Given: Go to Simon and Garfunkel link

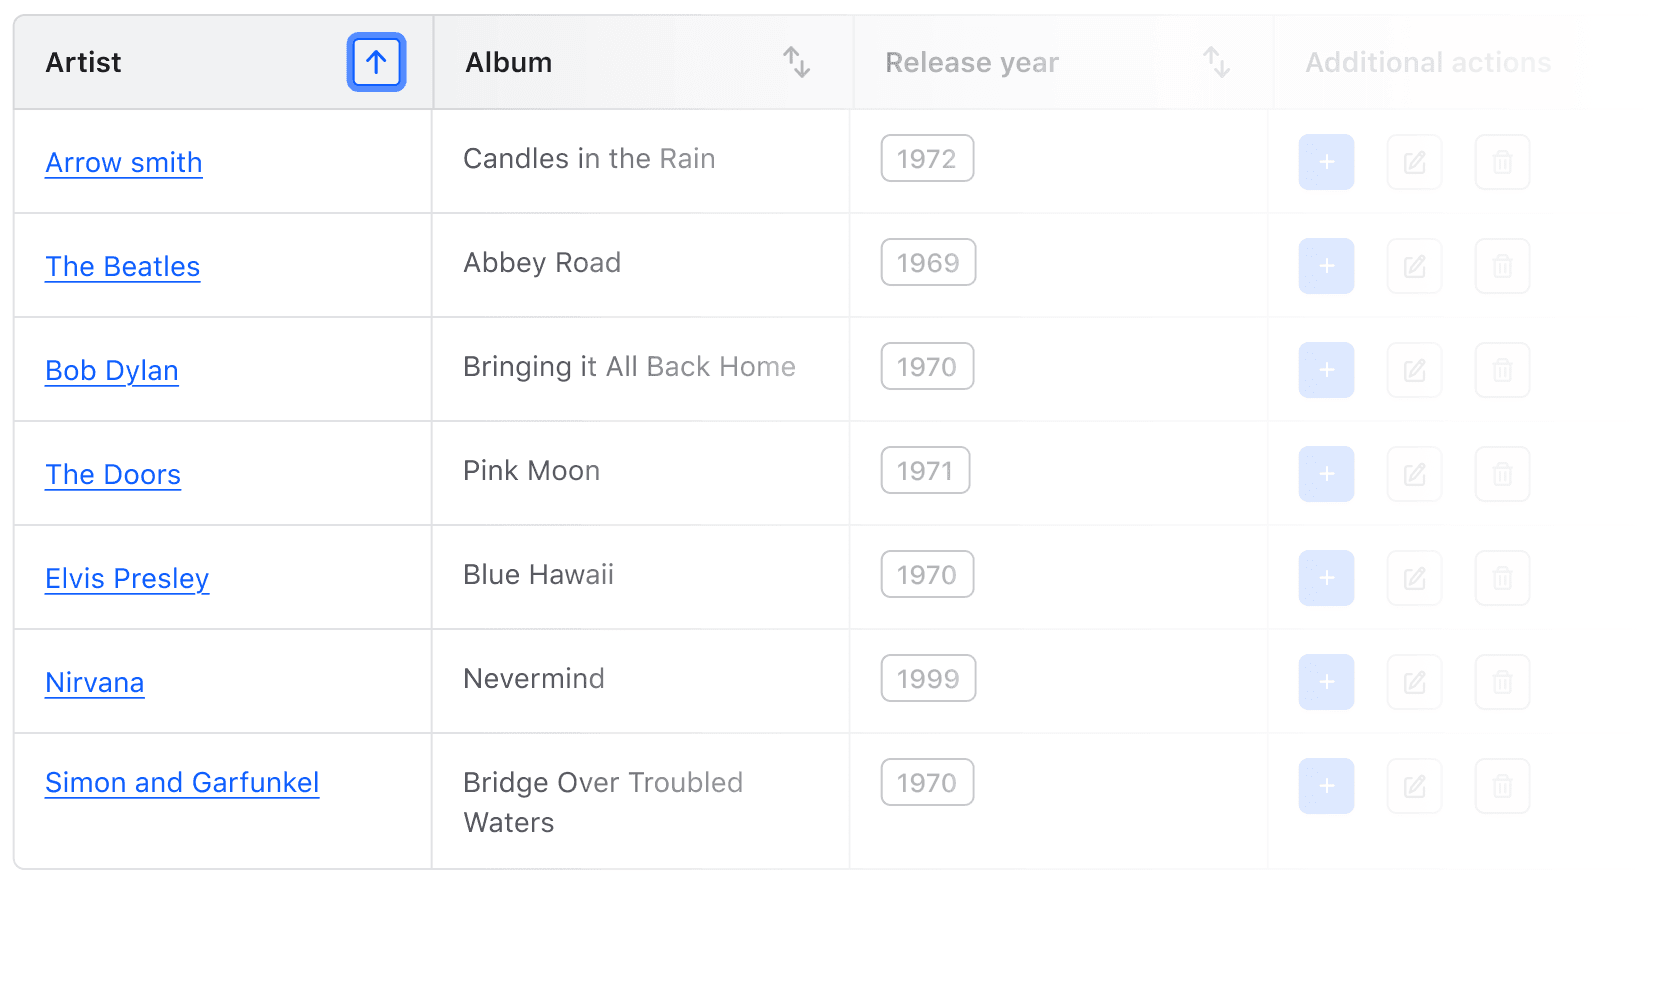Looking at the screenshot, I should (x=182, y=782).
